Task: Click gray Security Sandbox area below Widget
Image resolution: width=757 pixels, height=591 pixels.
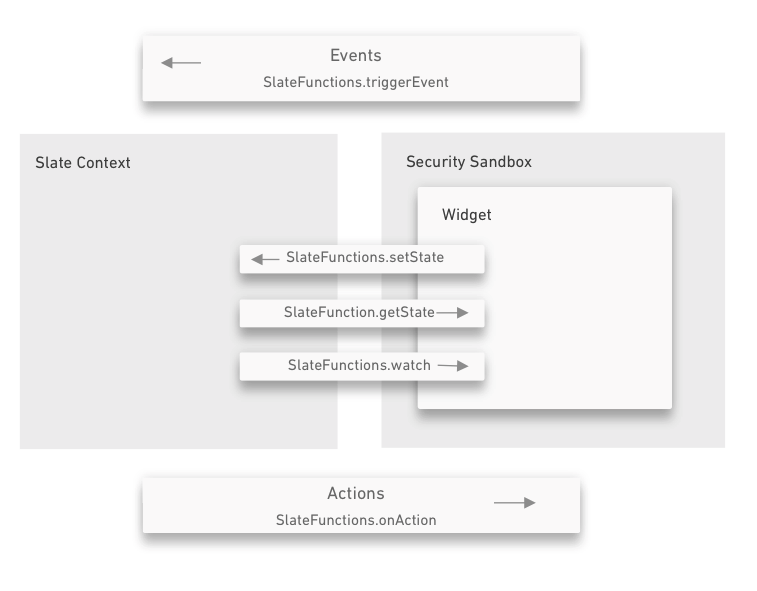Action: 546,429
